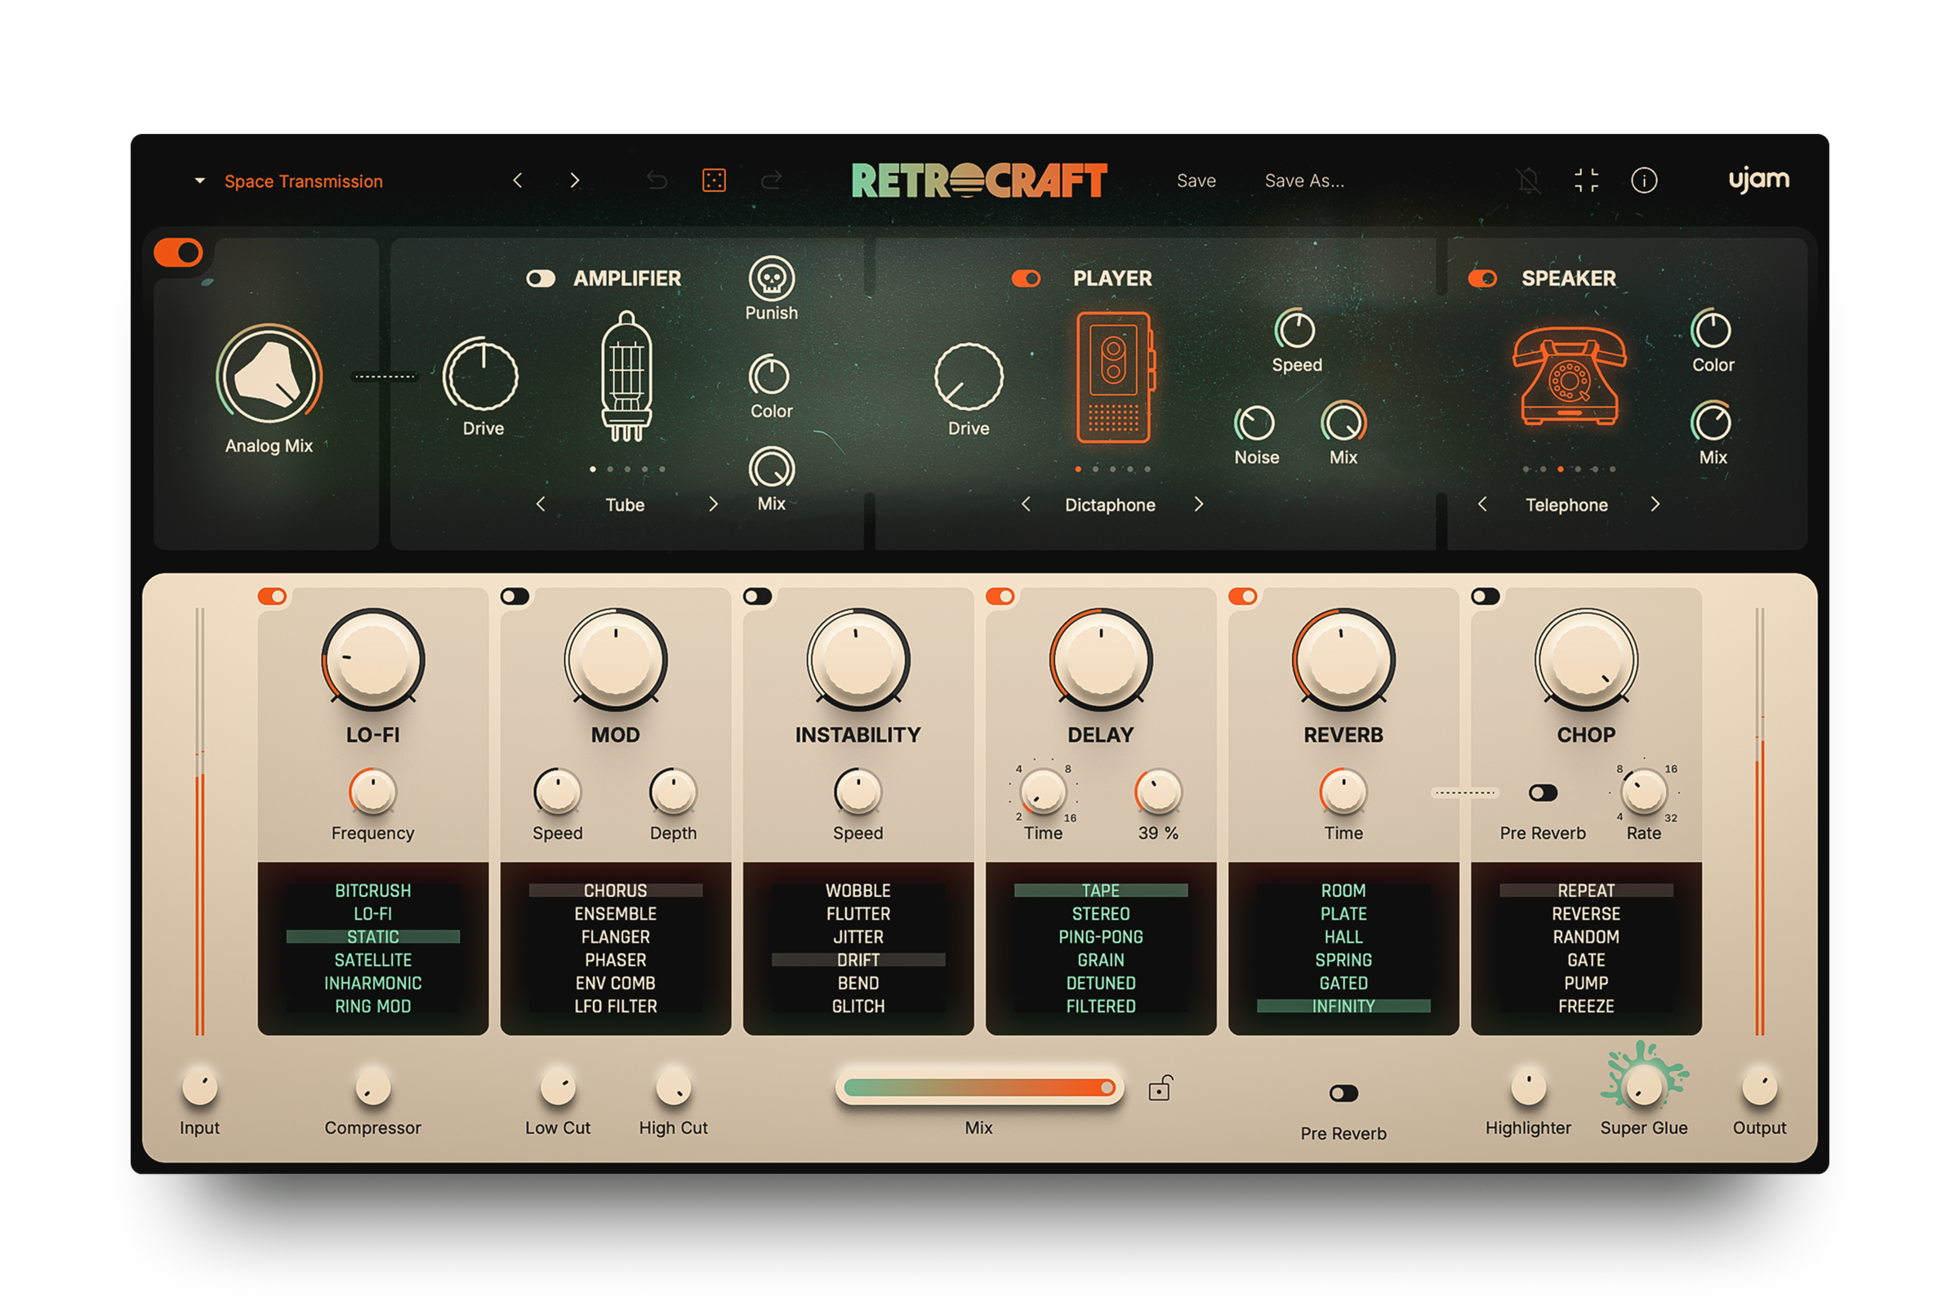This screenshot has width=1960, height=1307.
Task: Click the Telephone speaker image
Action: 1569,377
